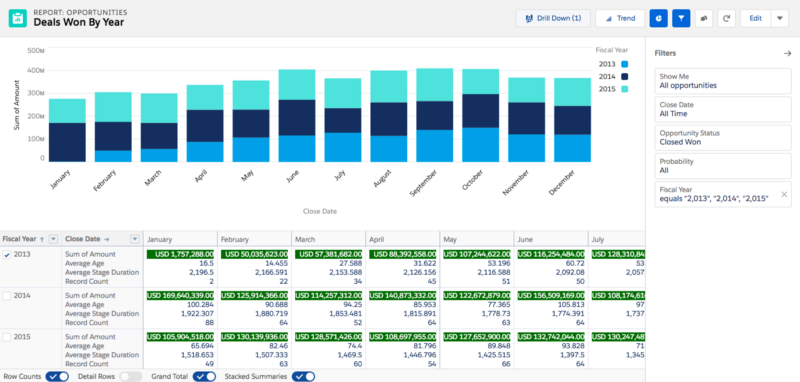
Task: Check the 2014 fiscal year checkbox
Action: tap(7, 296)
